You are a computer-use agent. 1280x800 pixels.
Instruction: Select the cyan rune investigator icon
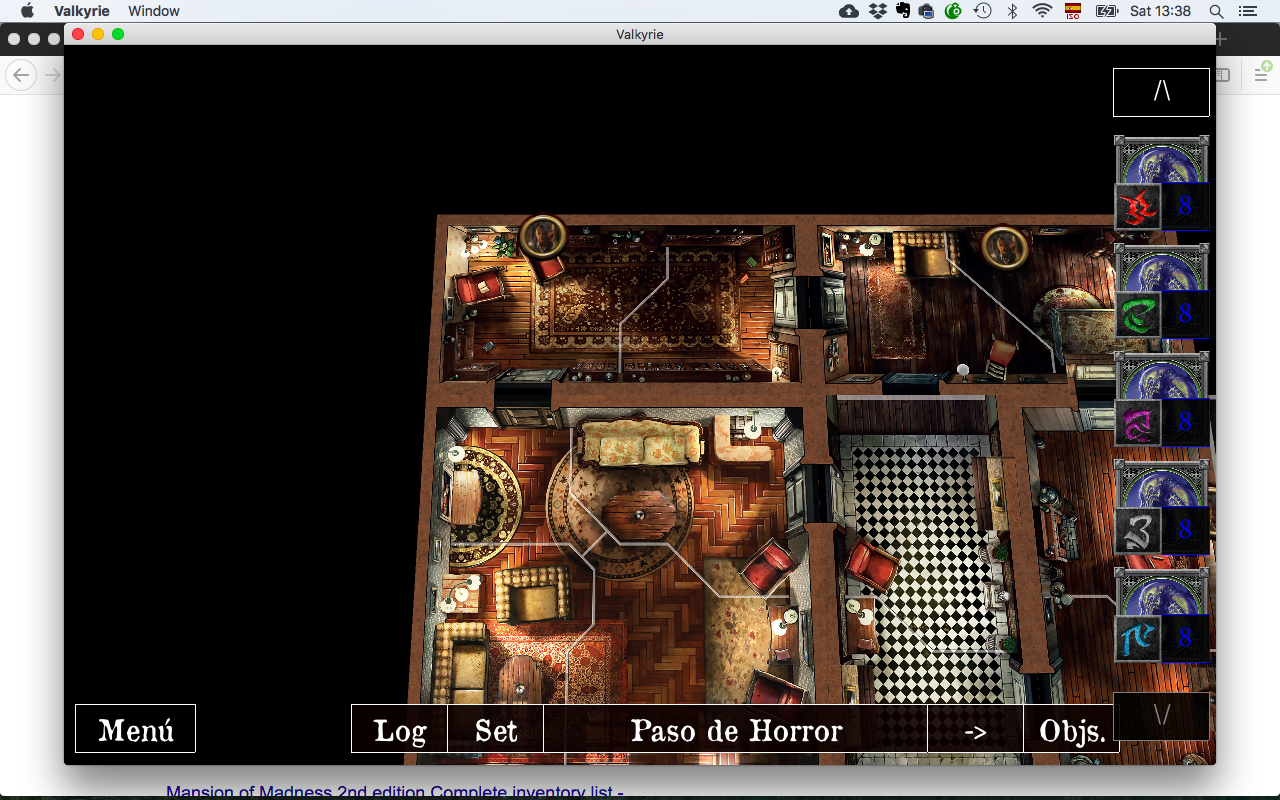pyautogui.click(x=1137, y=637)
